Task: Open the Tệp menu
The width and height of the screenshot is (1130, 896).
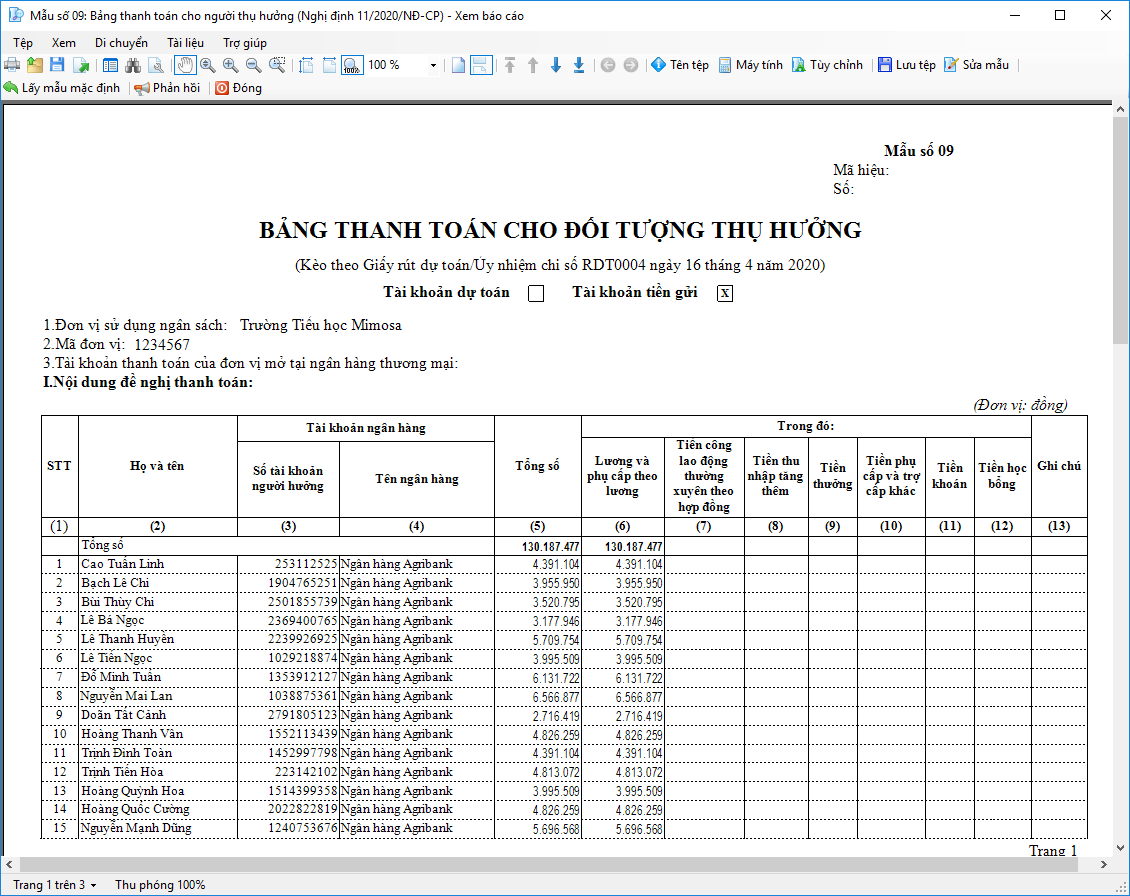Action: click(x=23, y=43)
